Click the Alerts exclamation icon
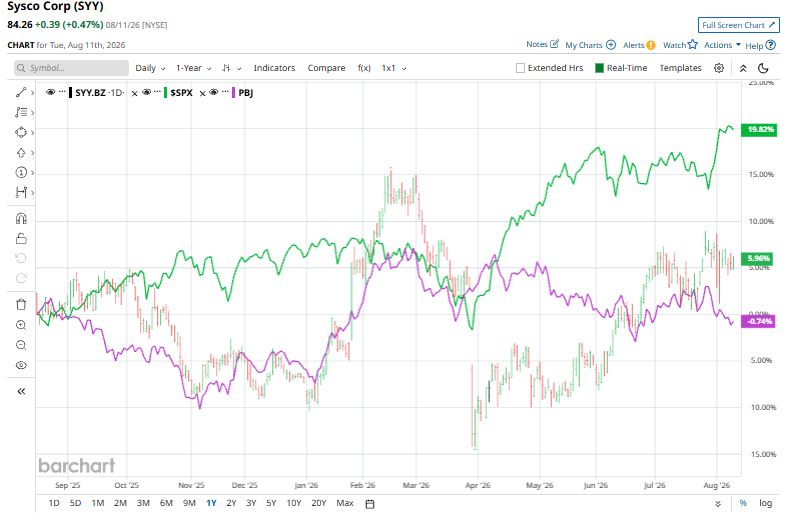The width and height of the screenshot is (787, 525). click(x=651, y=45)
